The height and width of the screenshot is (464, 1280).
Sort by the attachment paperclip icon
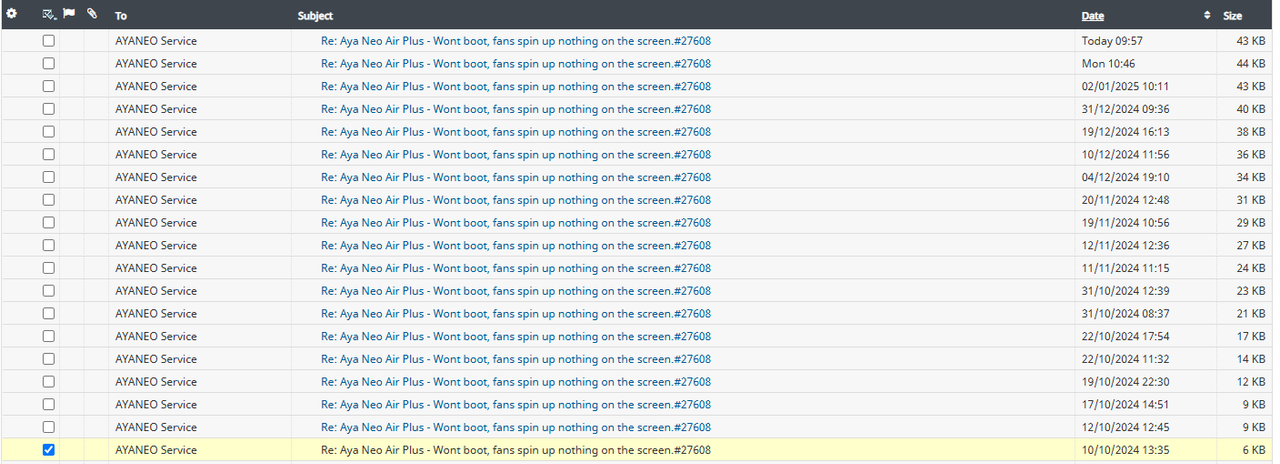pos(92,14)
